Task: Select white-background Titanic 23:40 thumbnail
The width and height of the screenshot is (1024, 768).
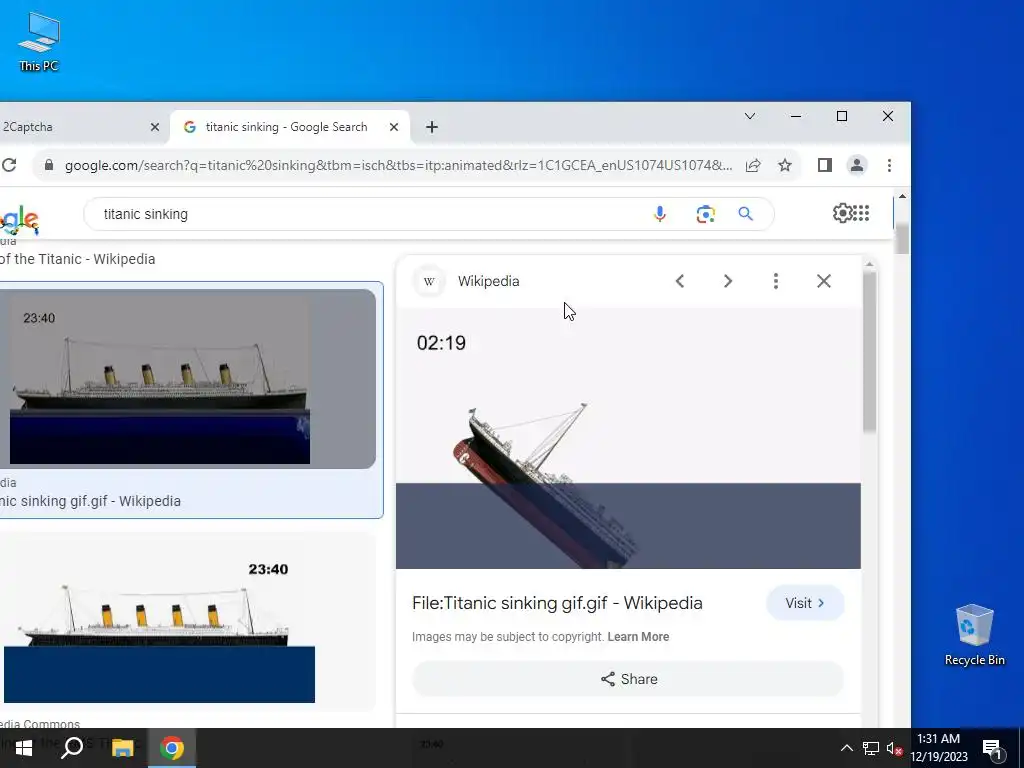Action: click(187, 622)
